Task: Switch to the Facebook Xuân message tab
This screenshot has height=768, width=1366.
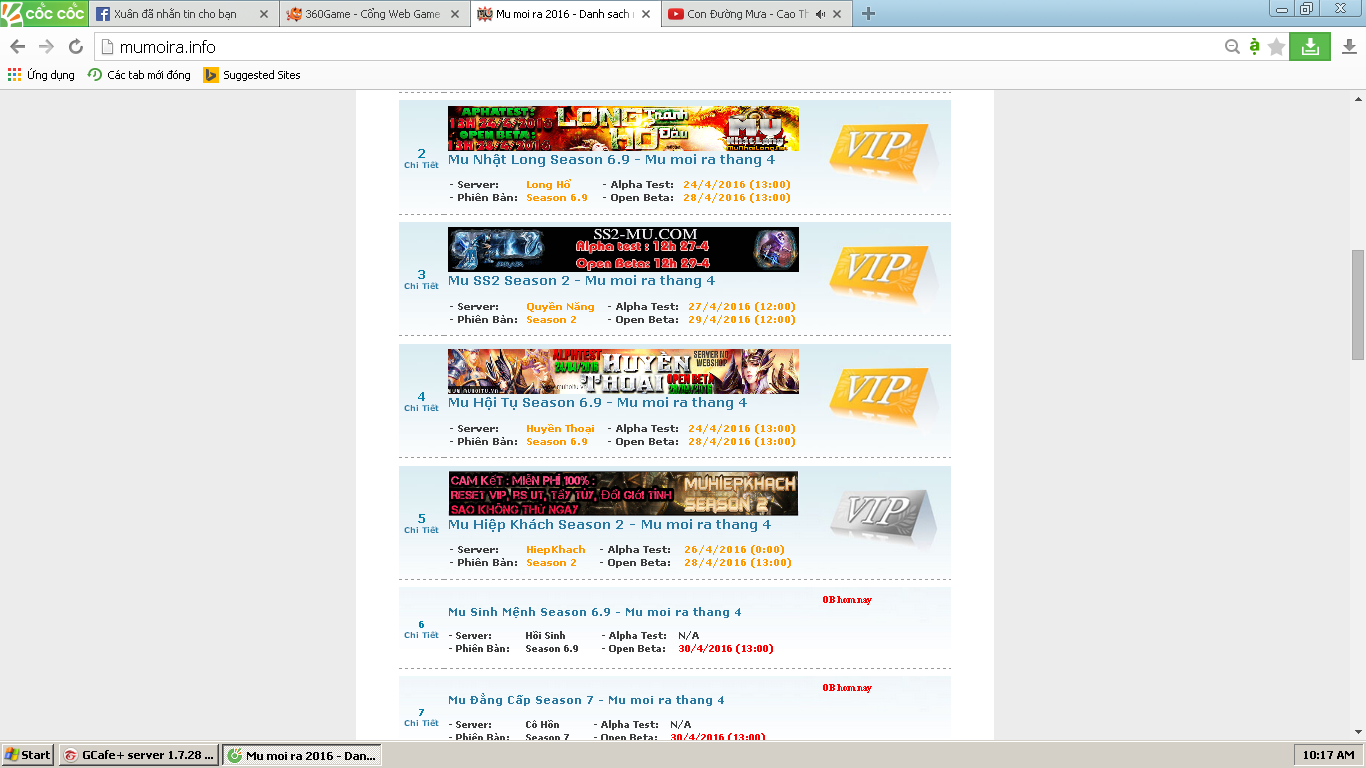Action: point(175,14)
